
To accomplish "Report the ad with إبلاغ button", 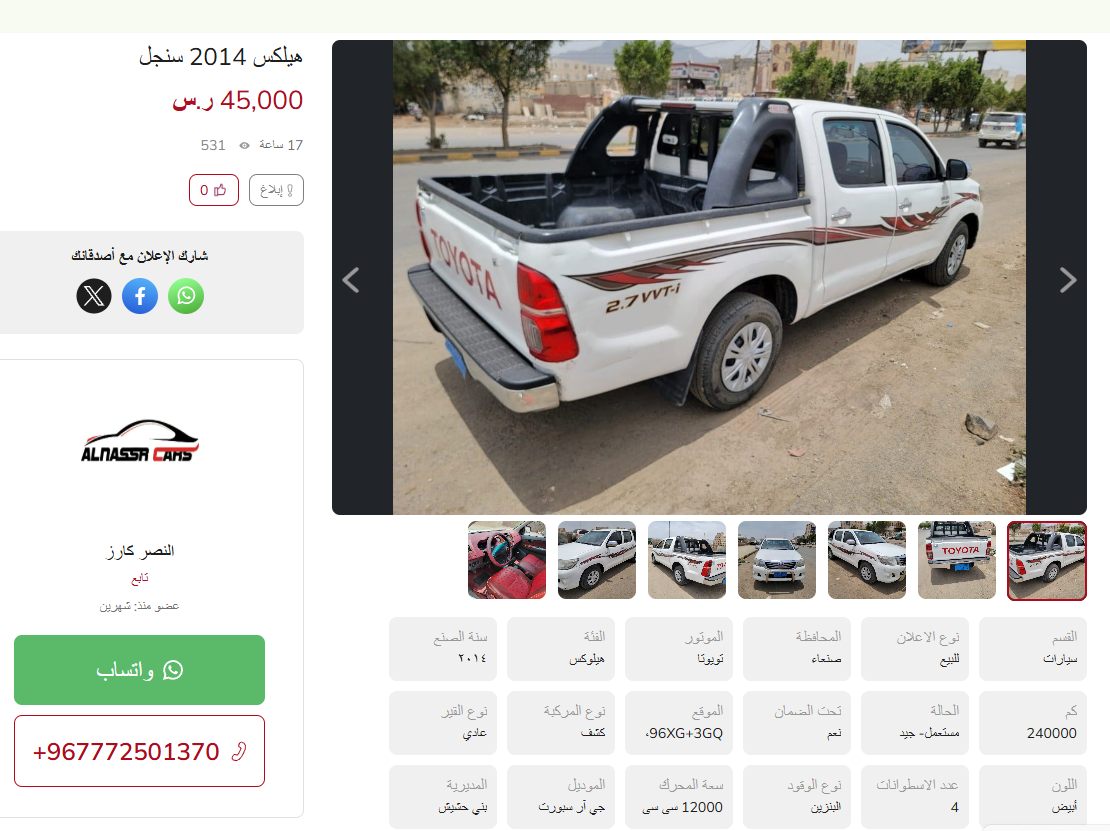I will 276,190.
